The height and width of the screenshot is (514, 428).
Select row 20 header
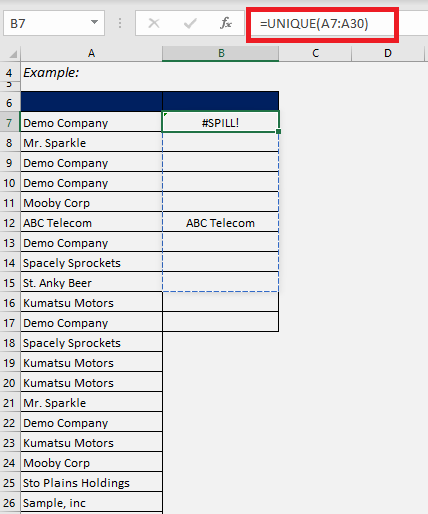tap(9, 383)
